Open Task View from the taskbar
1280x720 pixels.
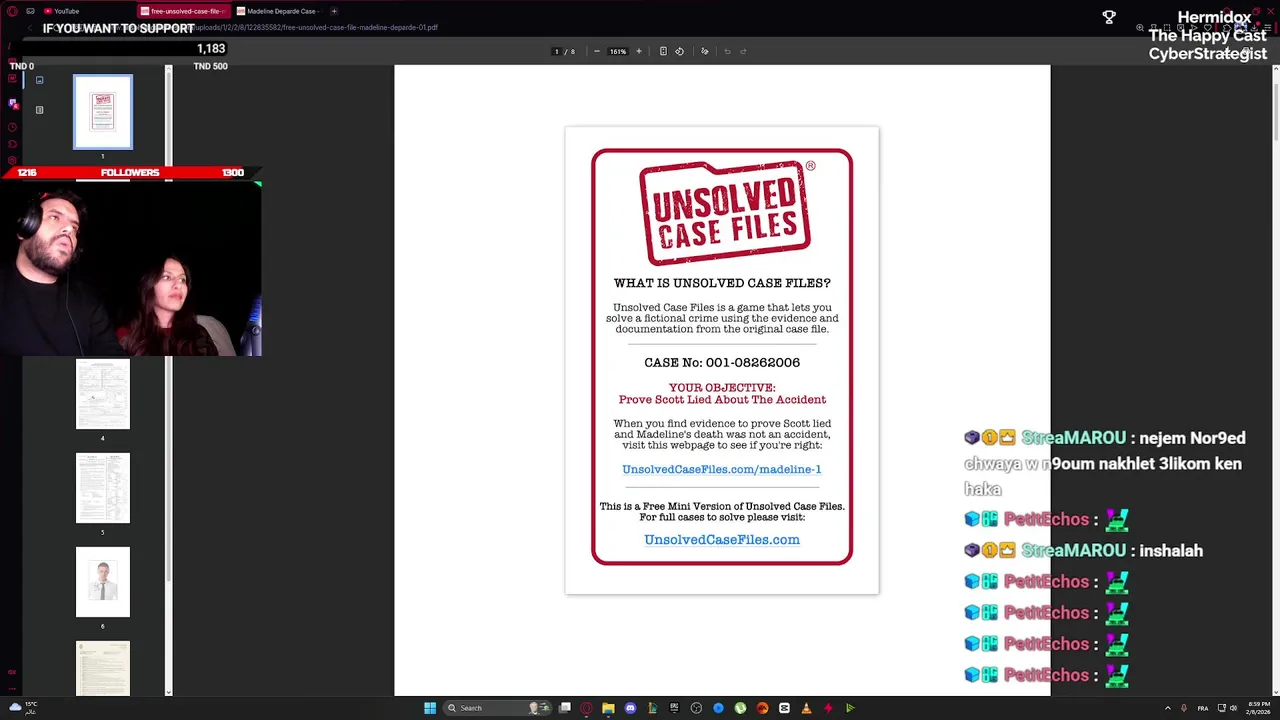pos(565,708)
